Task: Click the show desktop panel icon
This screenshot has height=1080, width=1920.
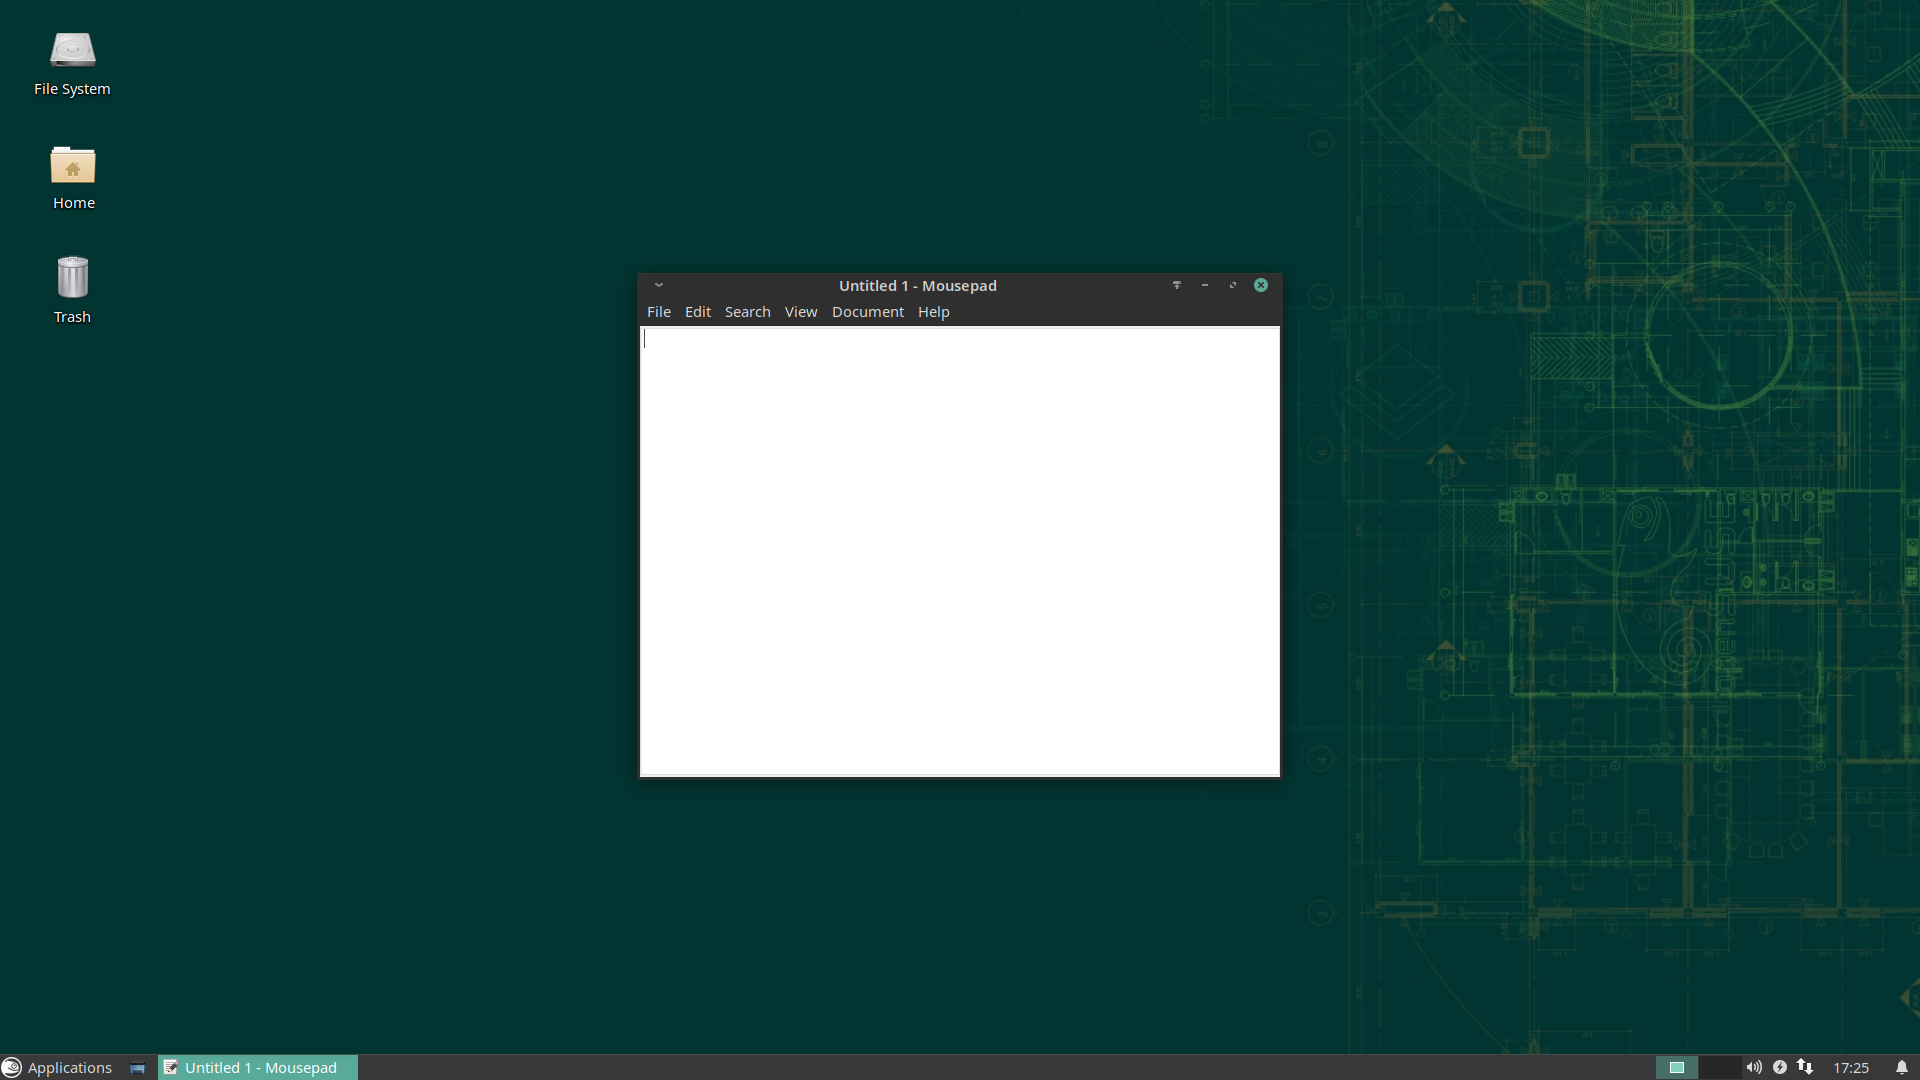Action: 137,1068
